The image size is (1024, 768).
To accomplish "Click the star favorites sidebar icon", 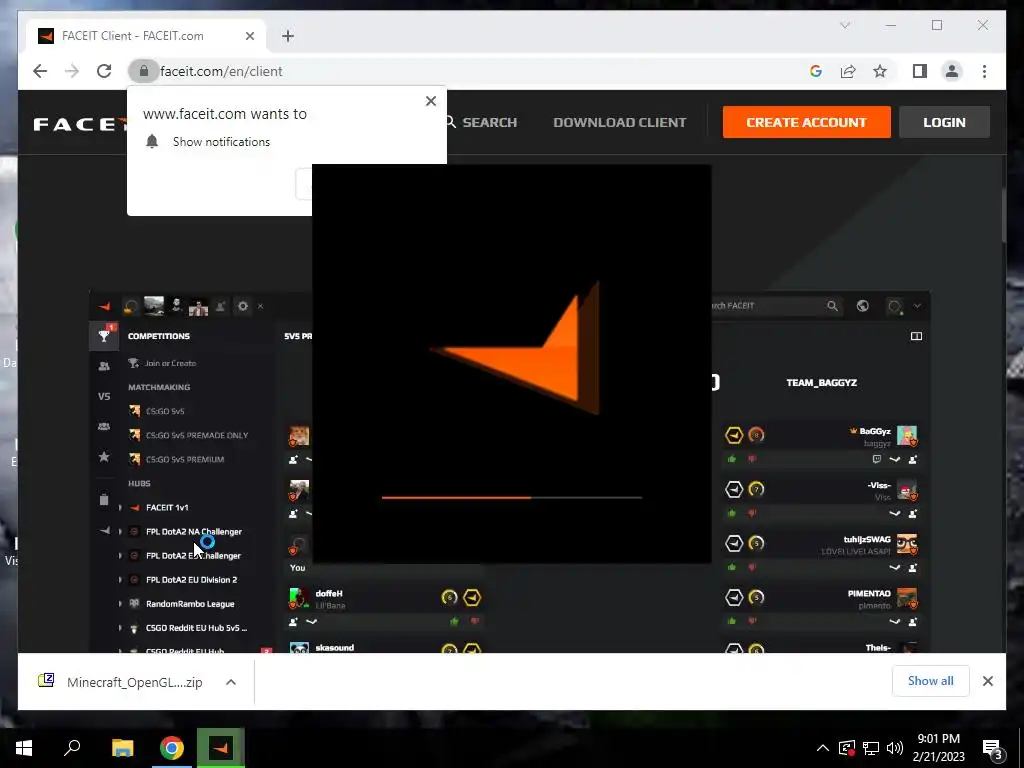I will tap(104, 456).
